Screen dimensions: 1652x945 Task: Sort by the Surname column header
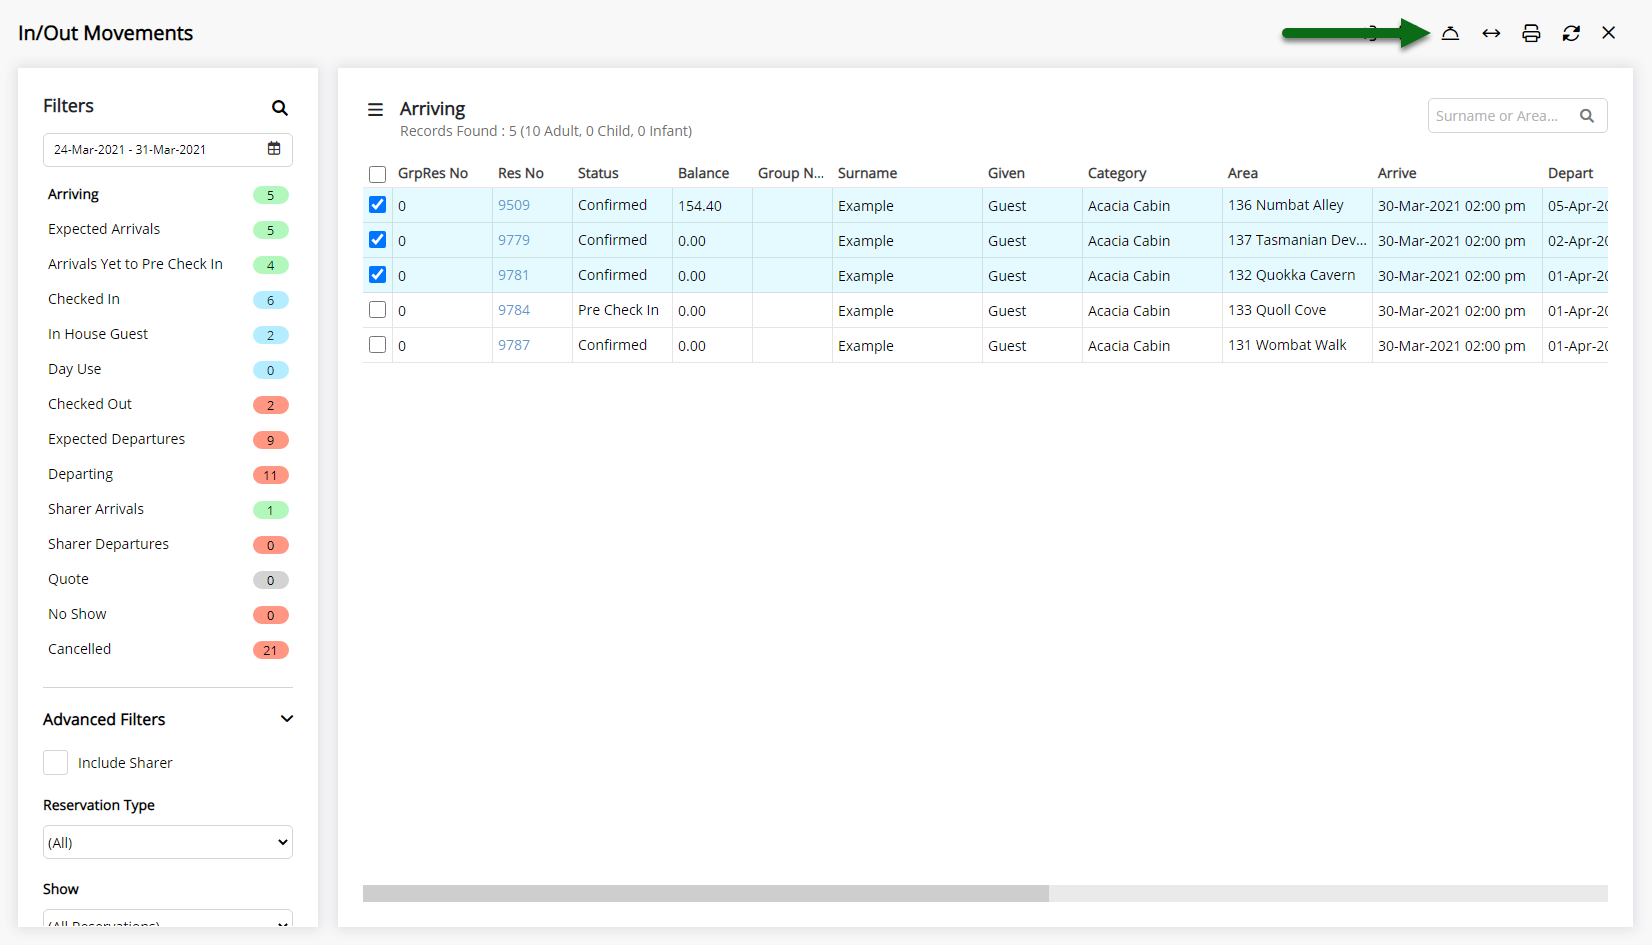867,173
